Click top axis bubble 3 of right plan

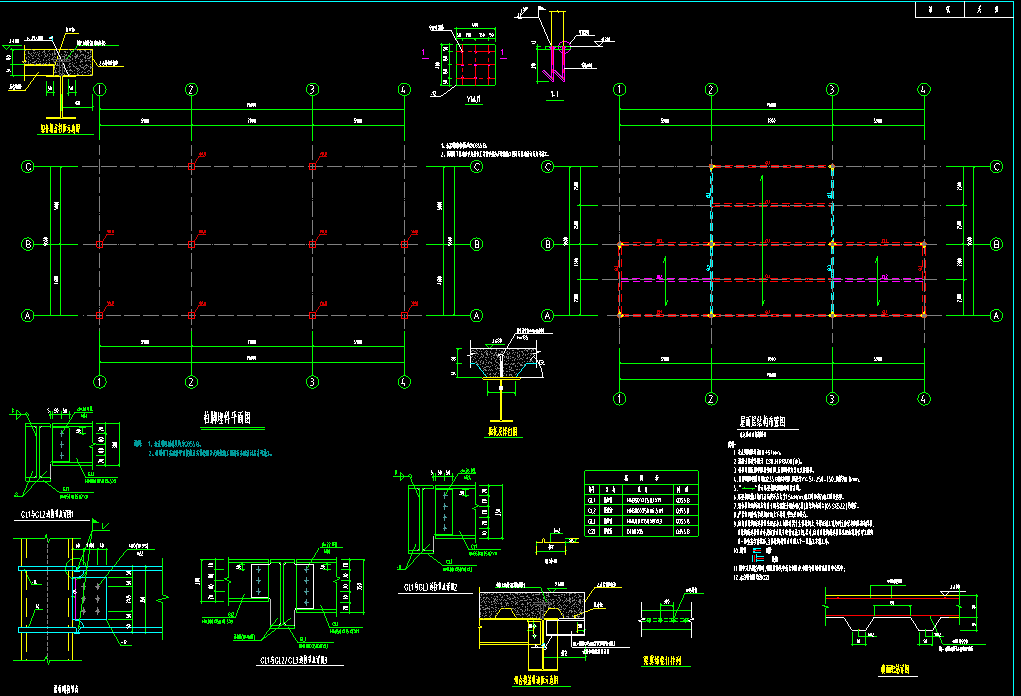tap(832, 90)
